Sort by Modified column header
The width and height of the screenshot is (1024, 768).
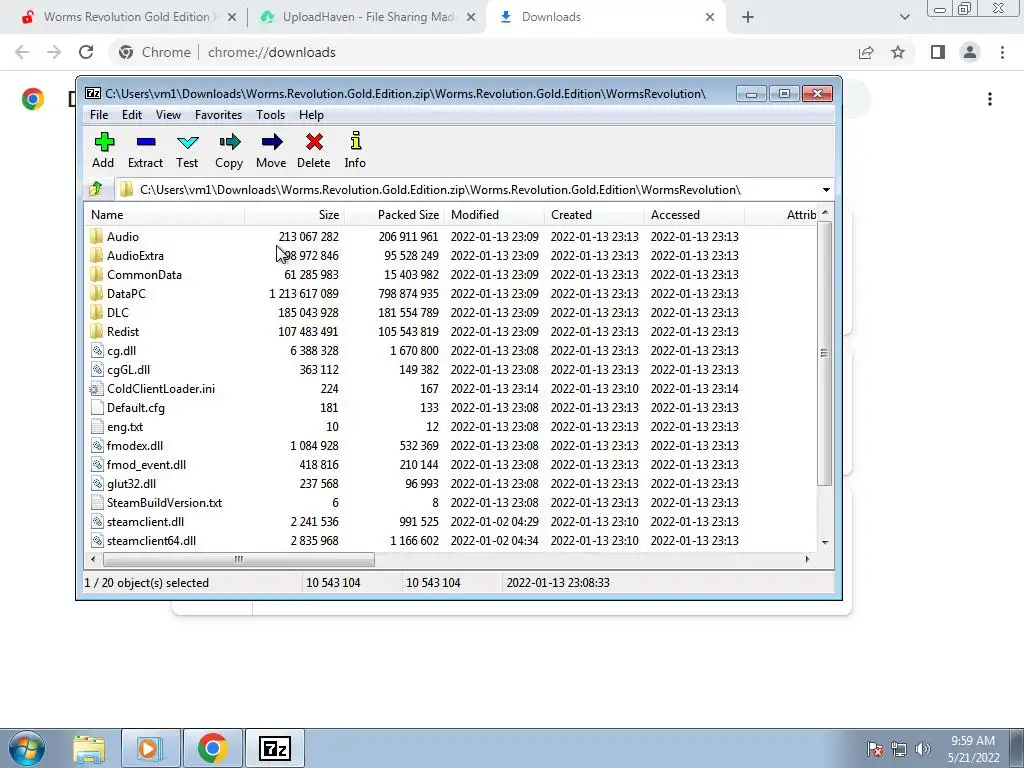pos(494,215)
